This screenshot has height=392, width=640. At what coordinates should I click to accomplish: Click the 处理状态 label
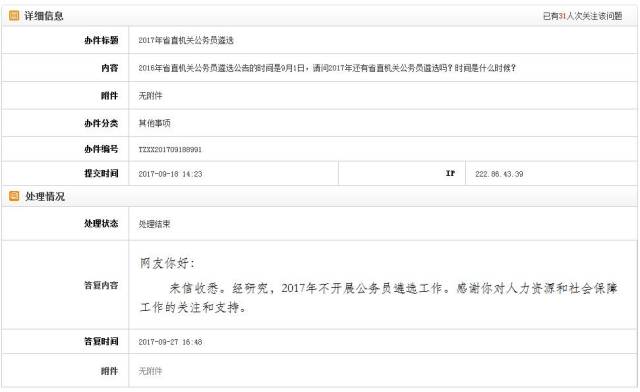[101, 223]
